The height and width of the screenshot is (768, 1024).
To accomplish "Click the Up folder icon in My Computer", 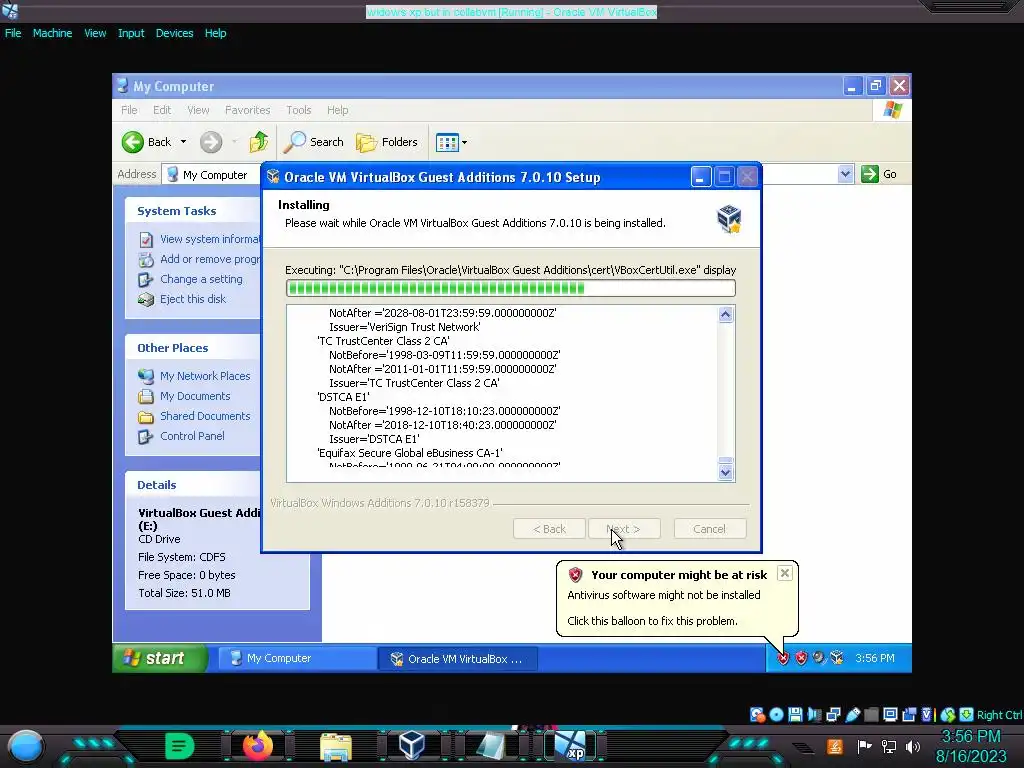I will [259, 142].
